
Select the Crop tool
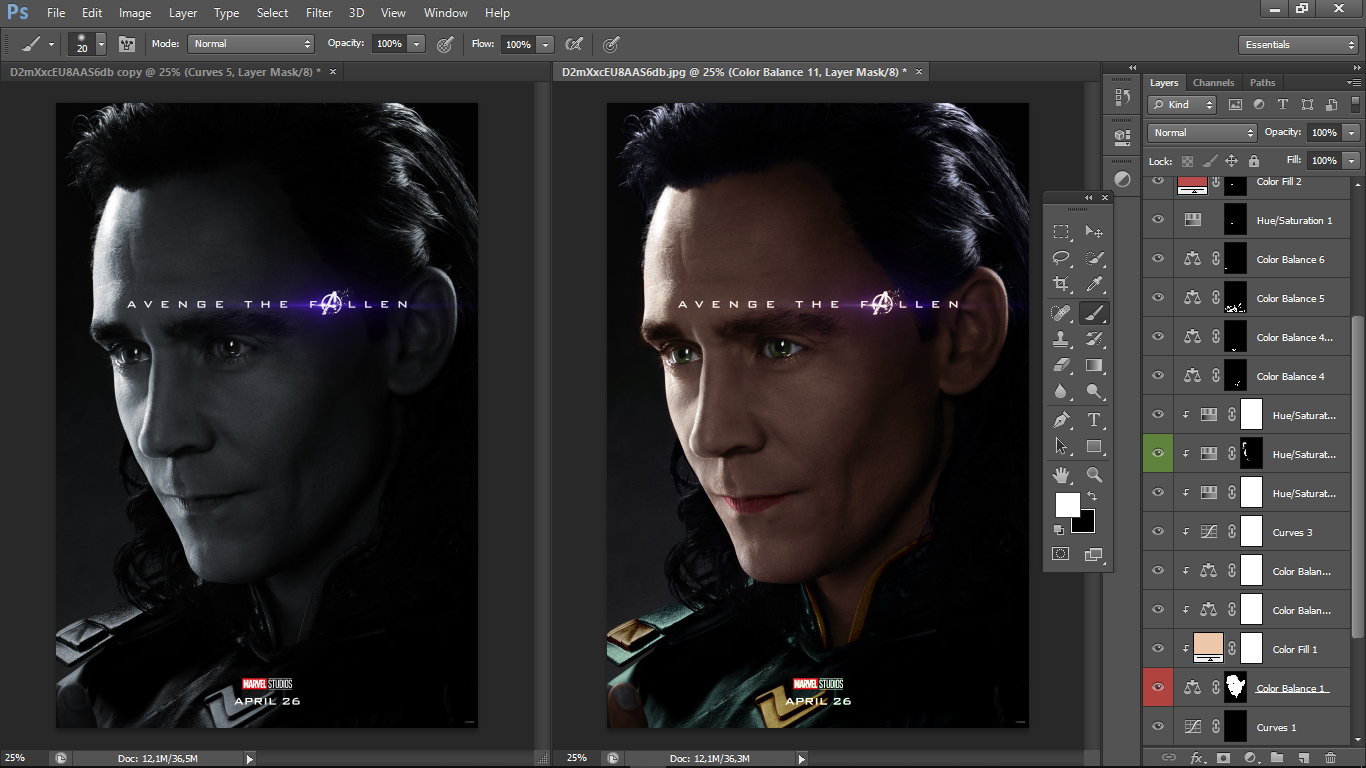(x=1061, y=285)
